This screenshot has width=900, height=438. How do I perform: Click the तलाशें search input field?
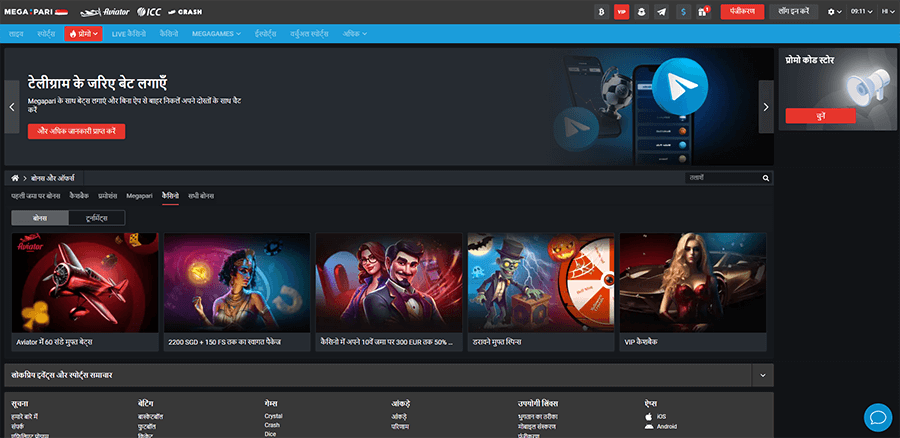pos(722,178)
